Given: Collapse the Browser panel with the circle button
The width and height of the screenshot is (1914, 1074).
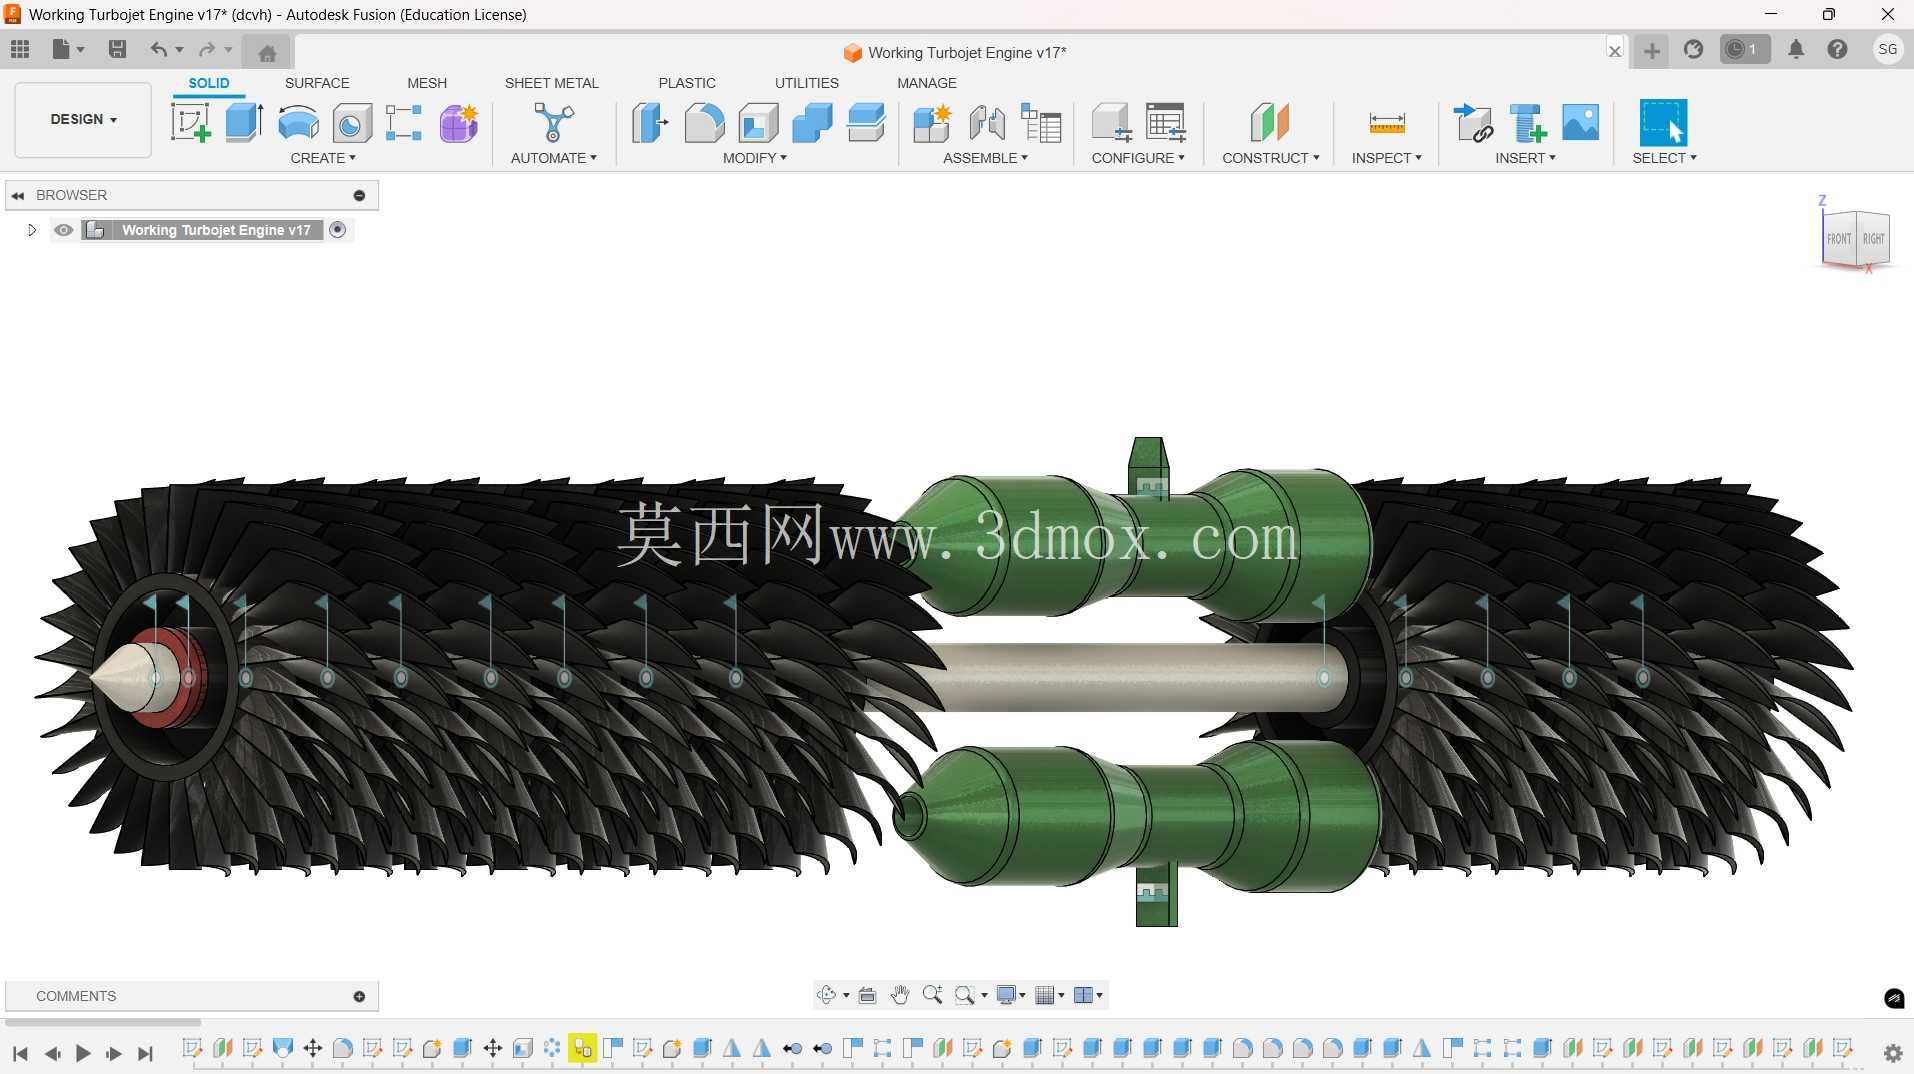Looking at the screenshot, I should click(x=359, y=195).
